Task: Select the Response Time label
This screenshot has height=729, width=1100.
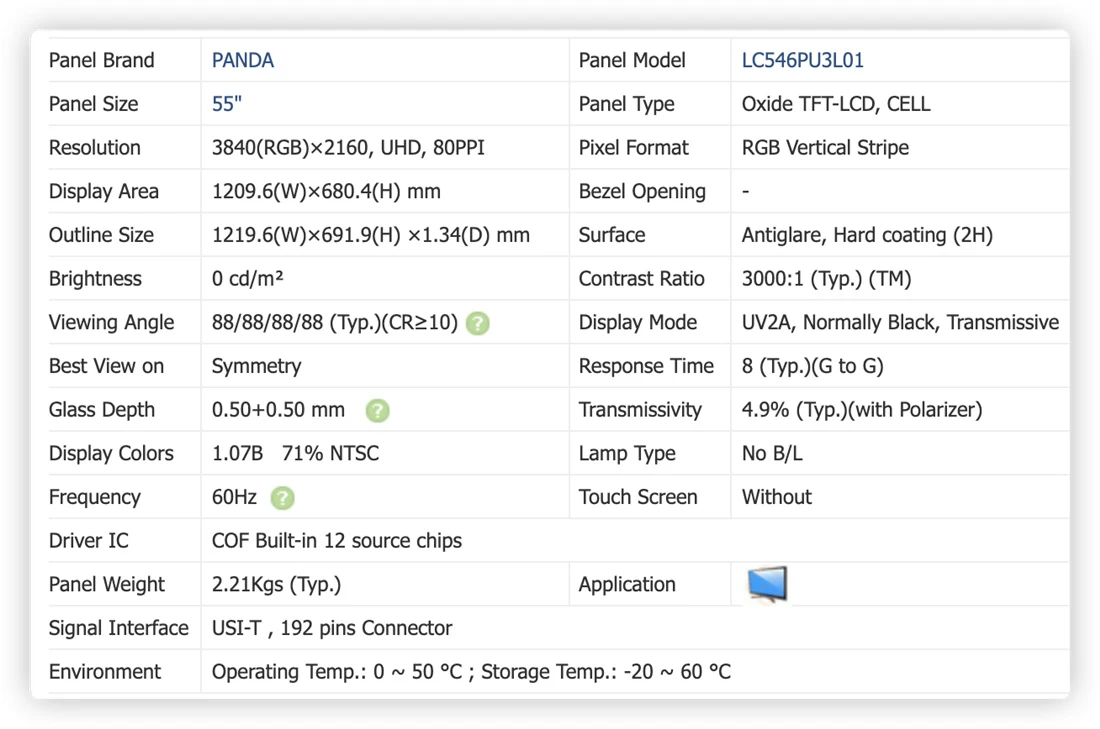Action: tap(646, 366)
